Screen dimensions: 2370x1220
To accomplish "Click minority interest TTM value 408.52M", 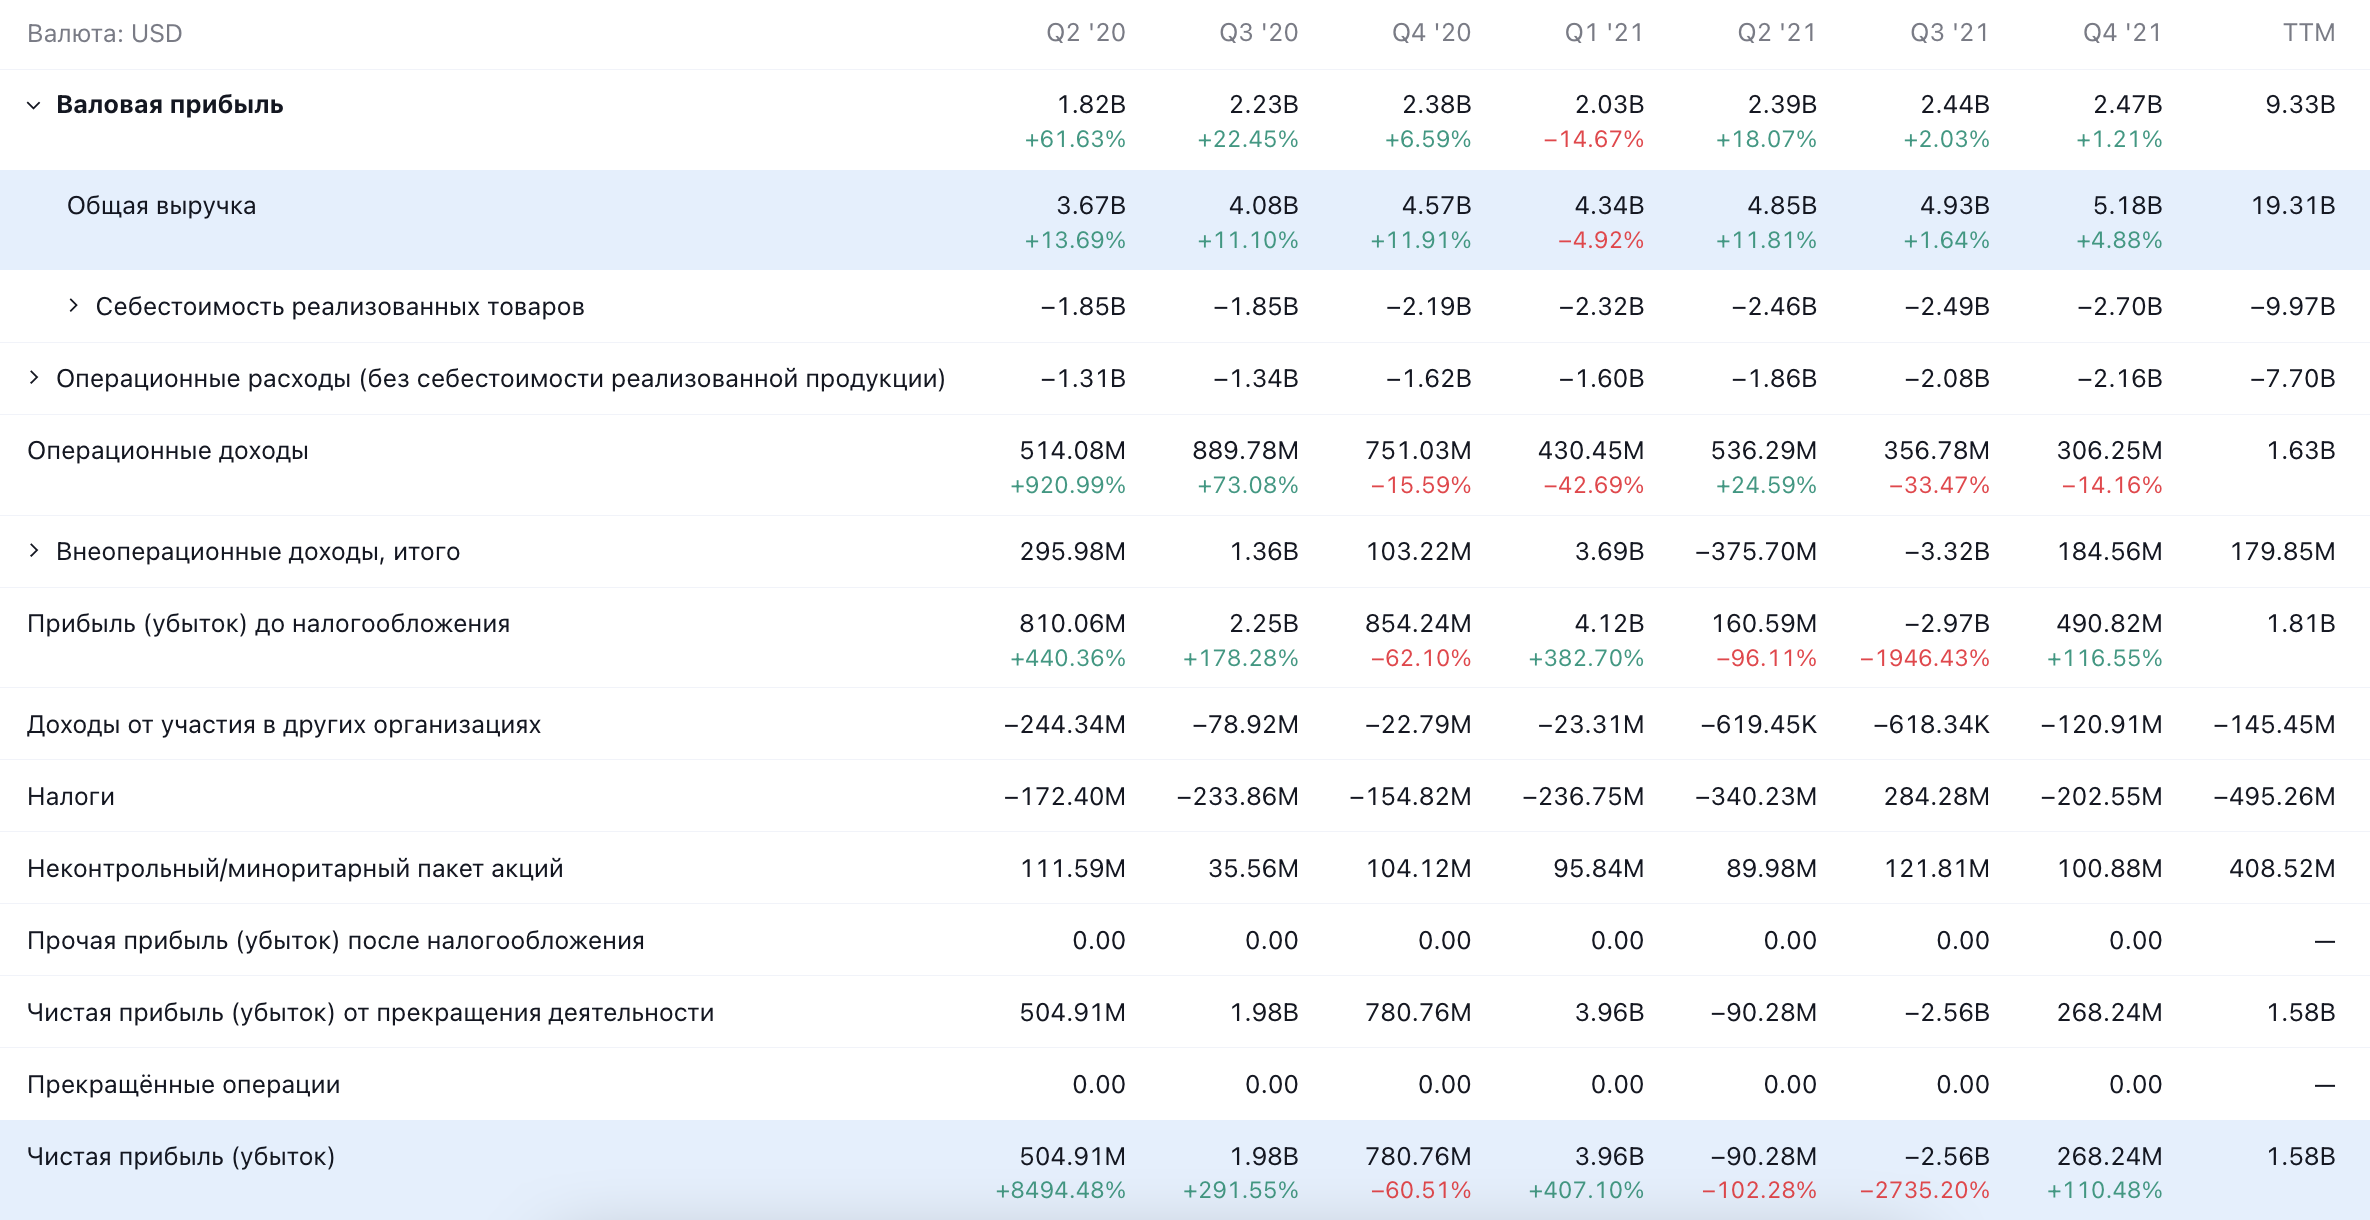I will [2283, 868].
